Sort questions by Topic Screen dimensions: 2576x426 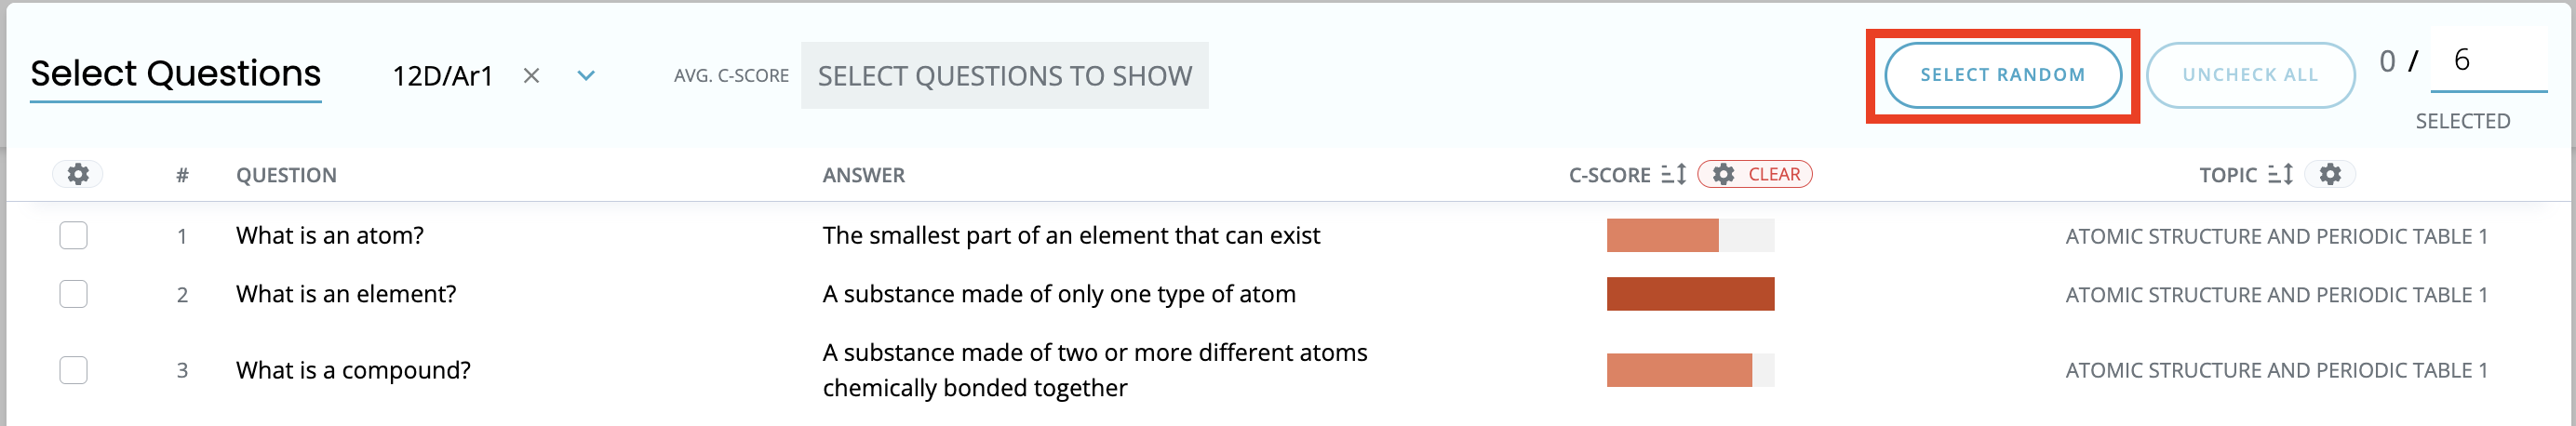(x=2280, y=174)
